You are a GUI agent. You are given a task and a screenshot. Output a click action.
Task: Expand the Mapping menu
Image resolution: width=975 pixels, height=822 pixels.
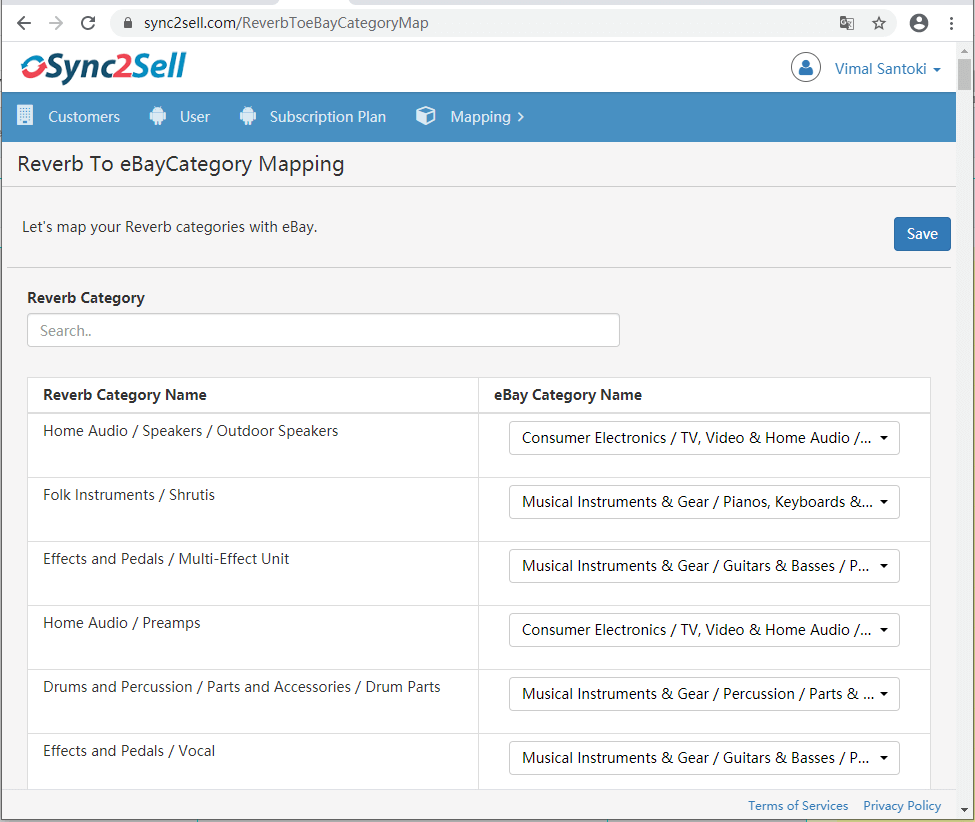pos(487,117)
